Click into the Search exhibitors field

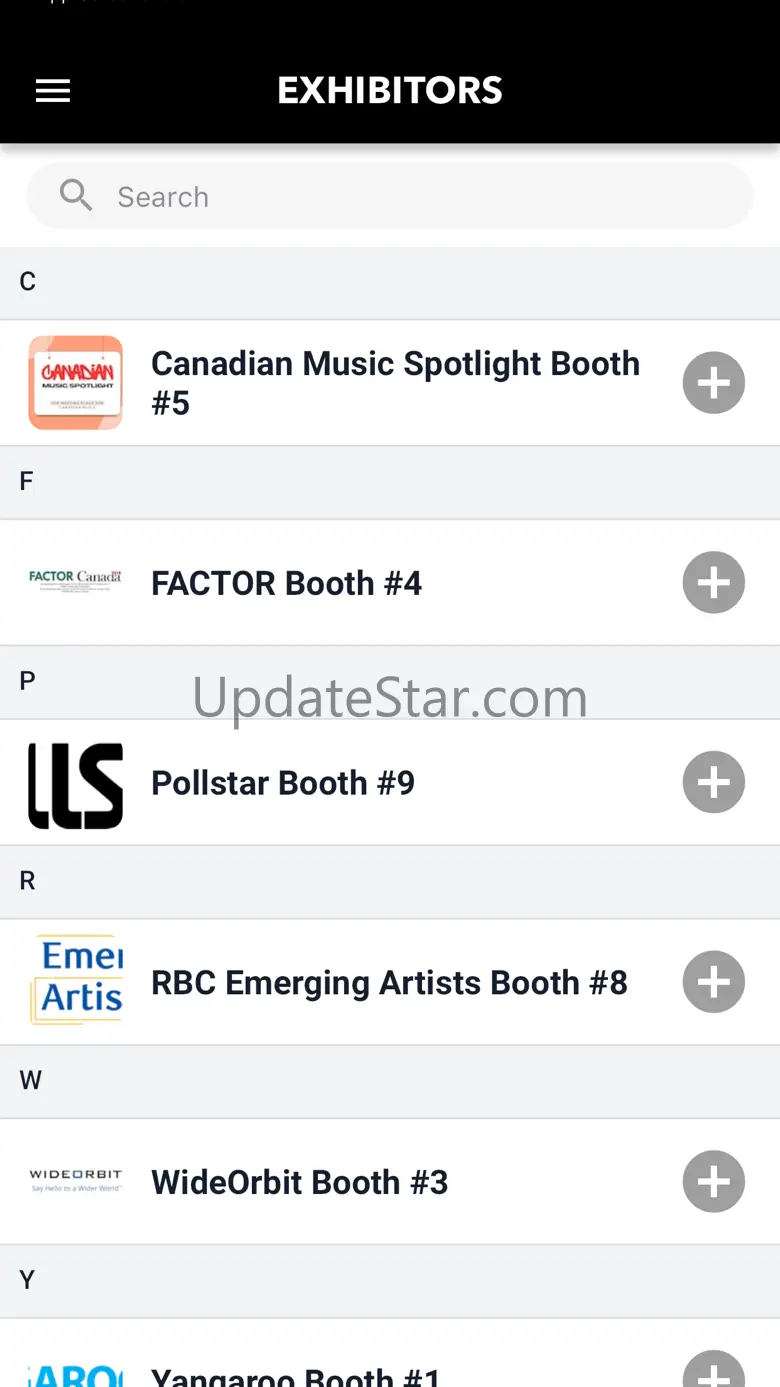390,196
